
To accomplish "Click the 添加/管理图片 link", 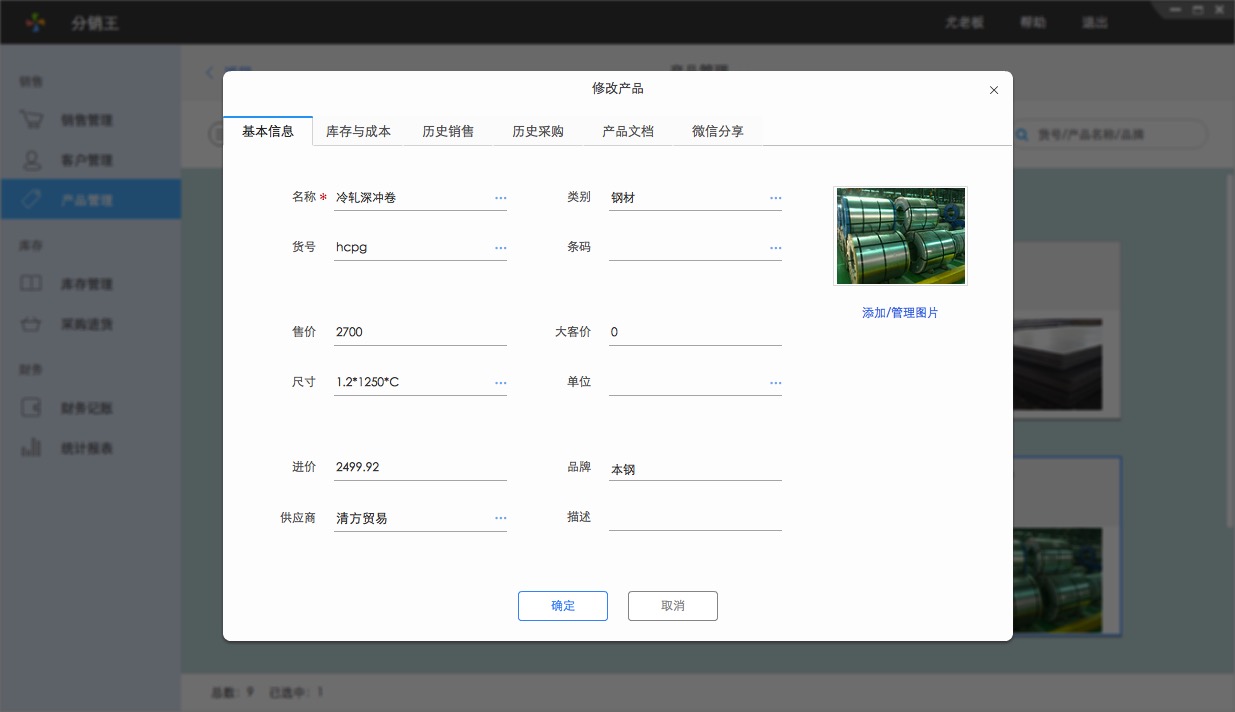I will point(900,313).
